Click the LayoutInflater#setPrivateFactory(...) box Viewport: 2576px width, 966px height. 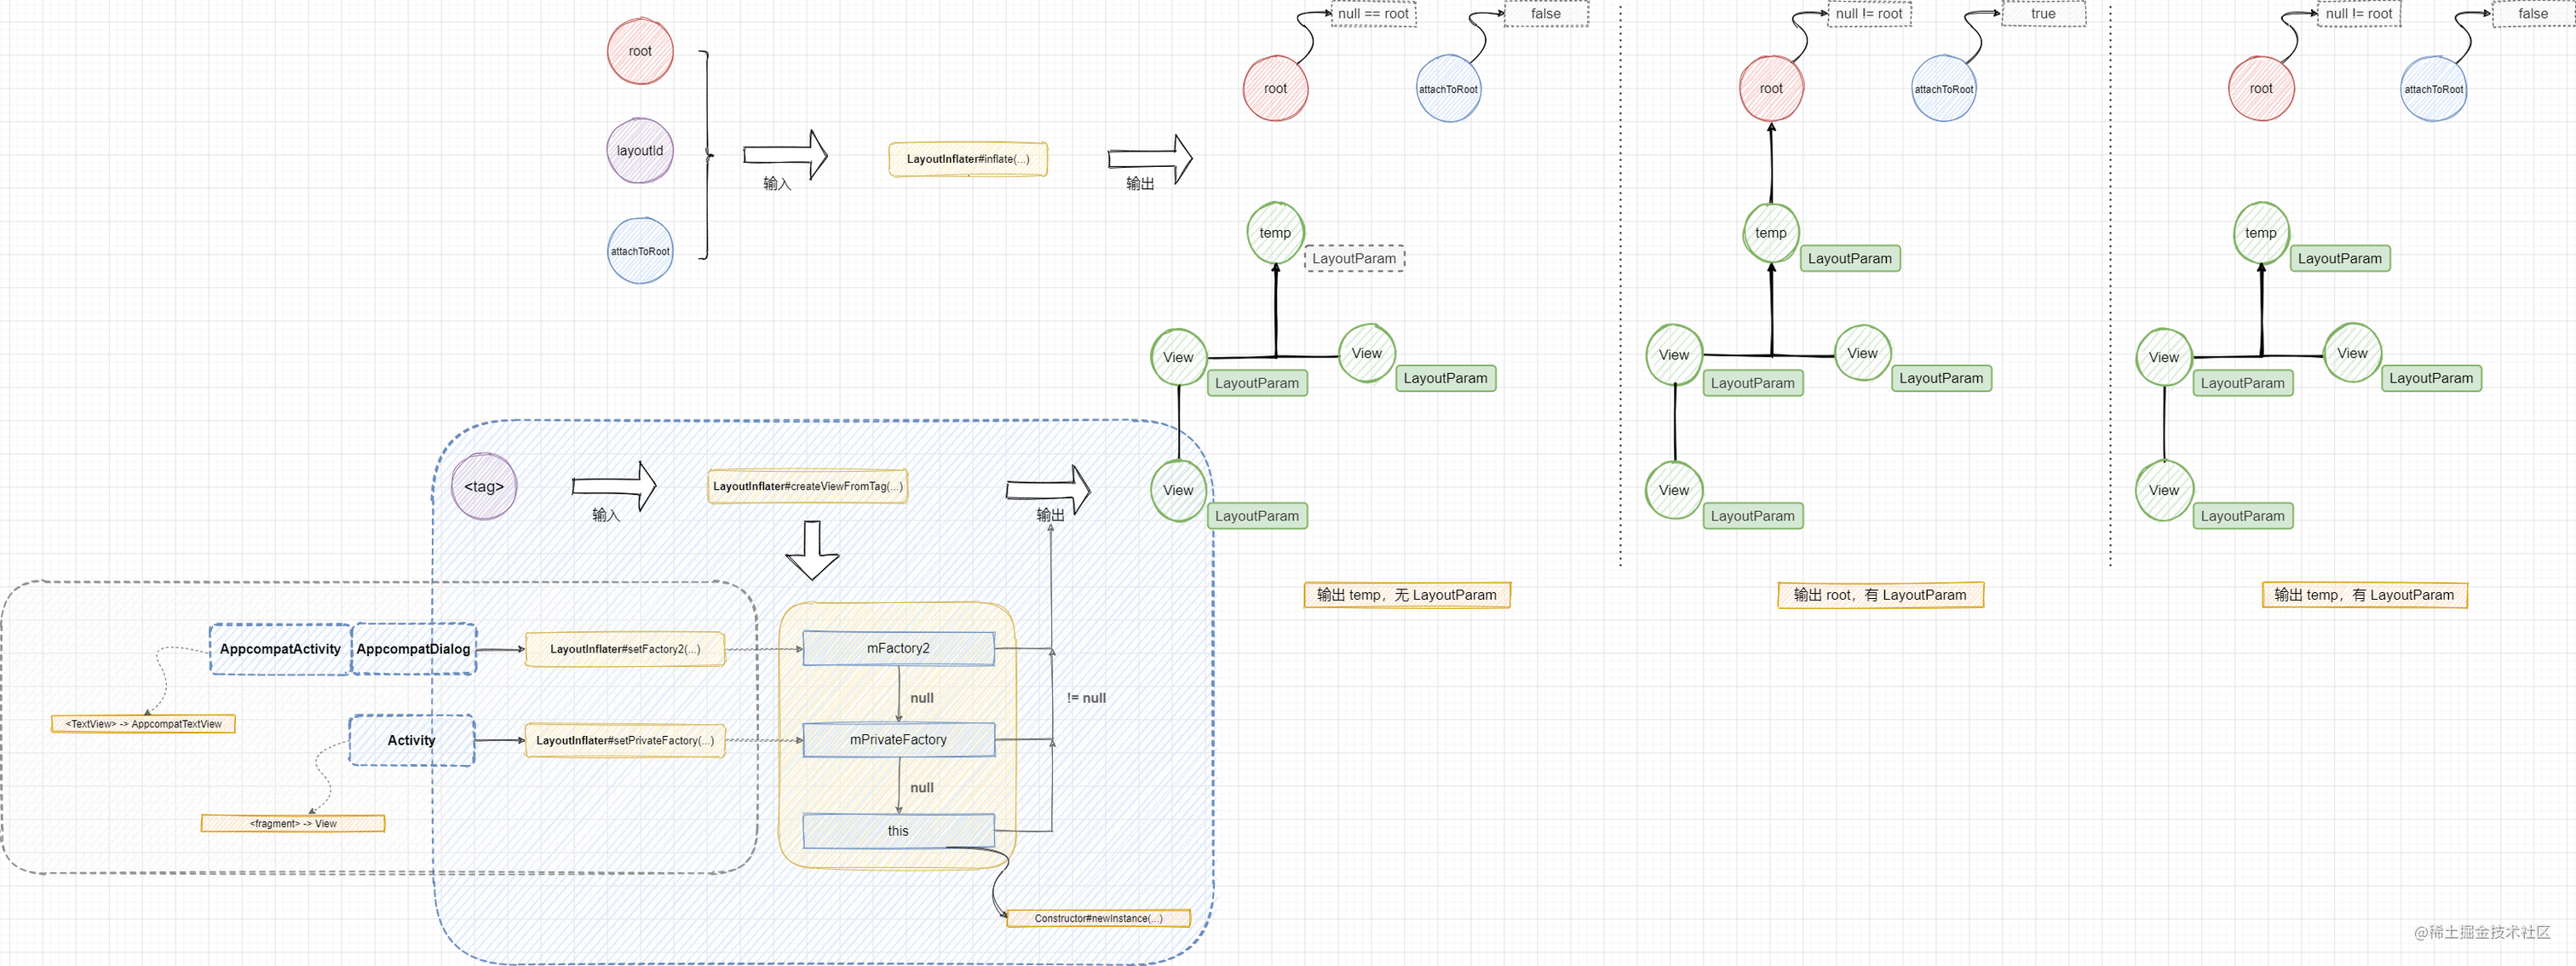pyautogui.click(x=625, y=740)
